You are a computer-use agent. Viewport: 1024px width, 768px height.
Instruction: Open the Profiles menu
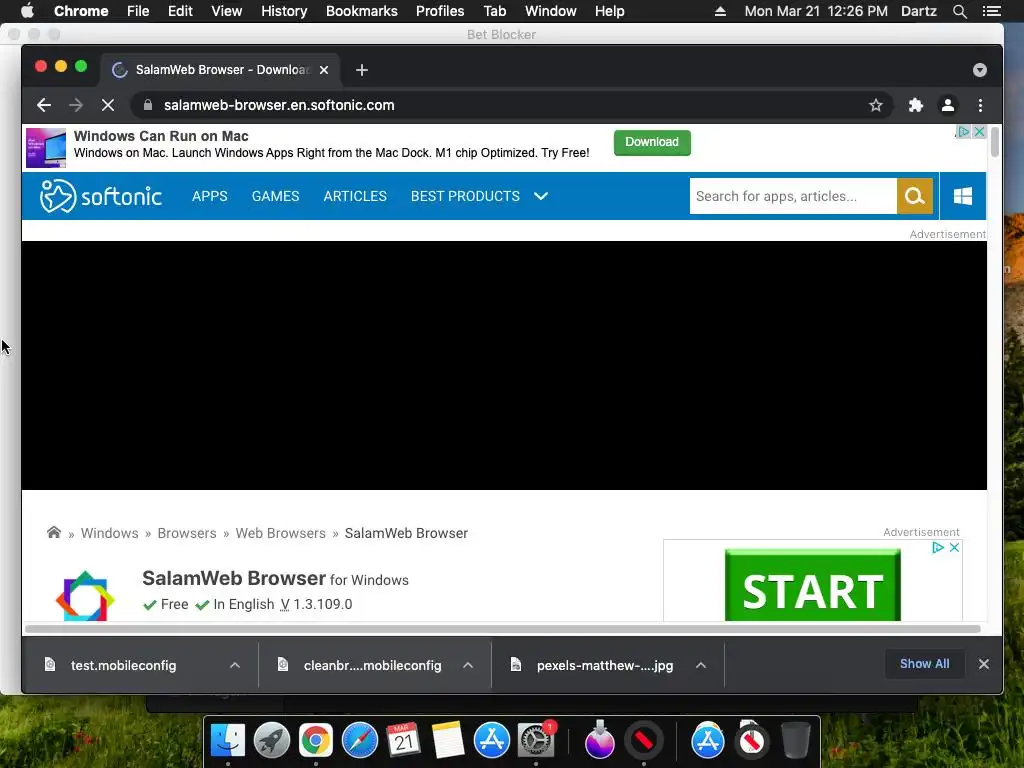tap(440, 11)
